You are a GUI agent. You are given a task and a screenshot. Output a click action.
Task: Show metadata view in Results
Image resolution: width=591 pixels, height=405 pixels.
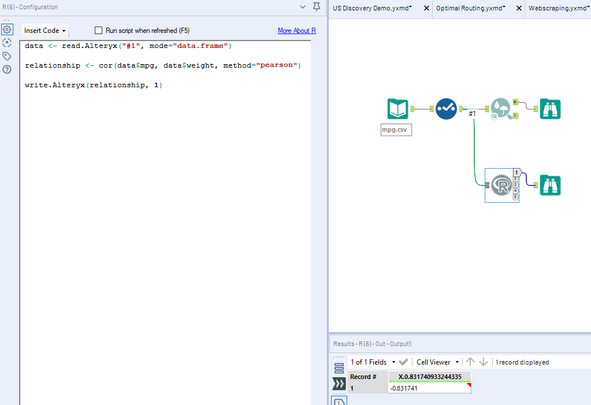click(x=339, y=368)
